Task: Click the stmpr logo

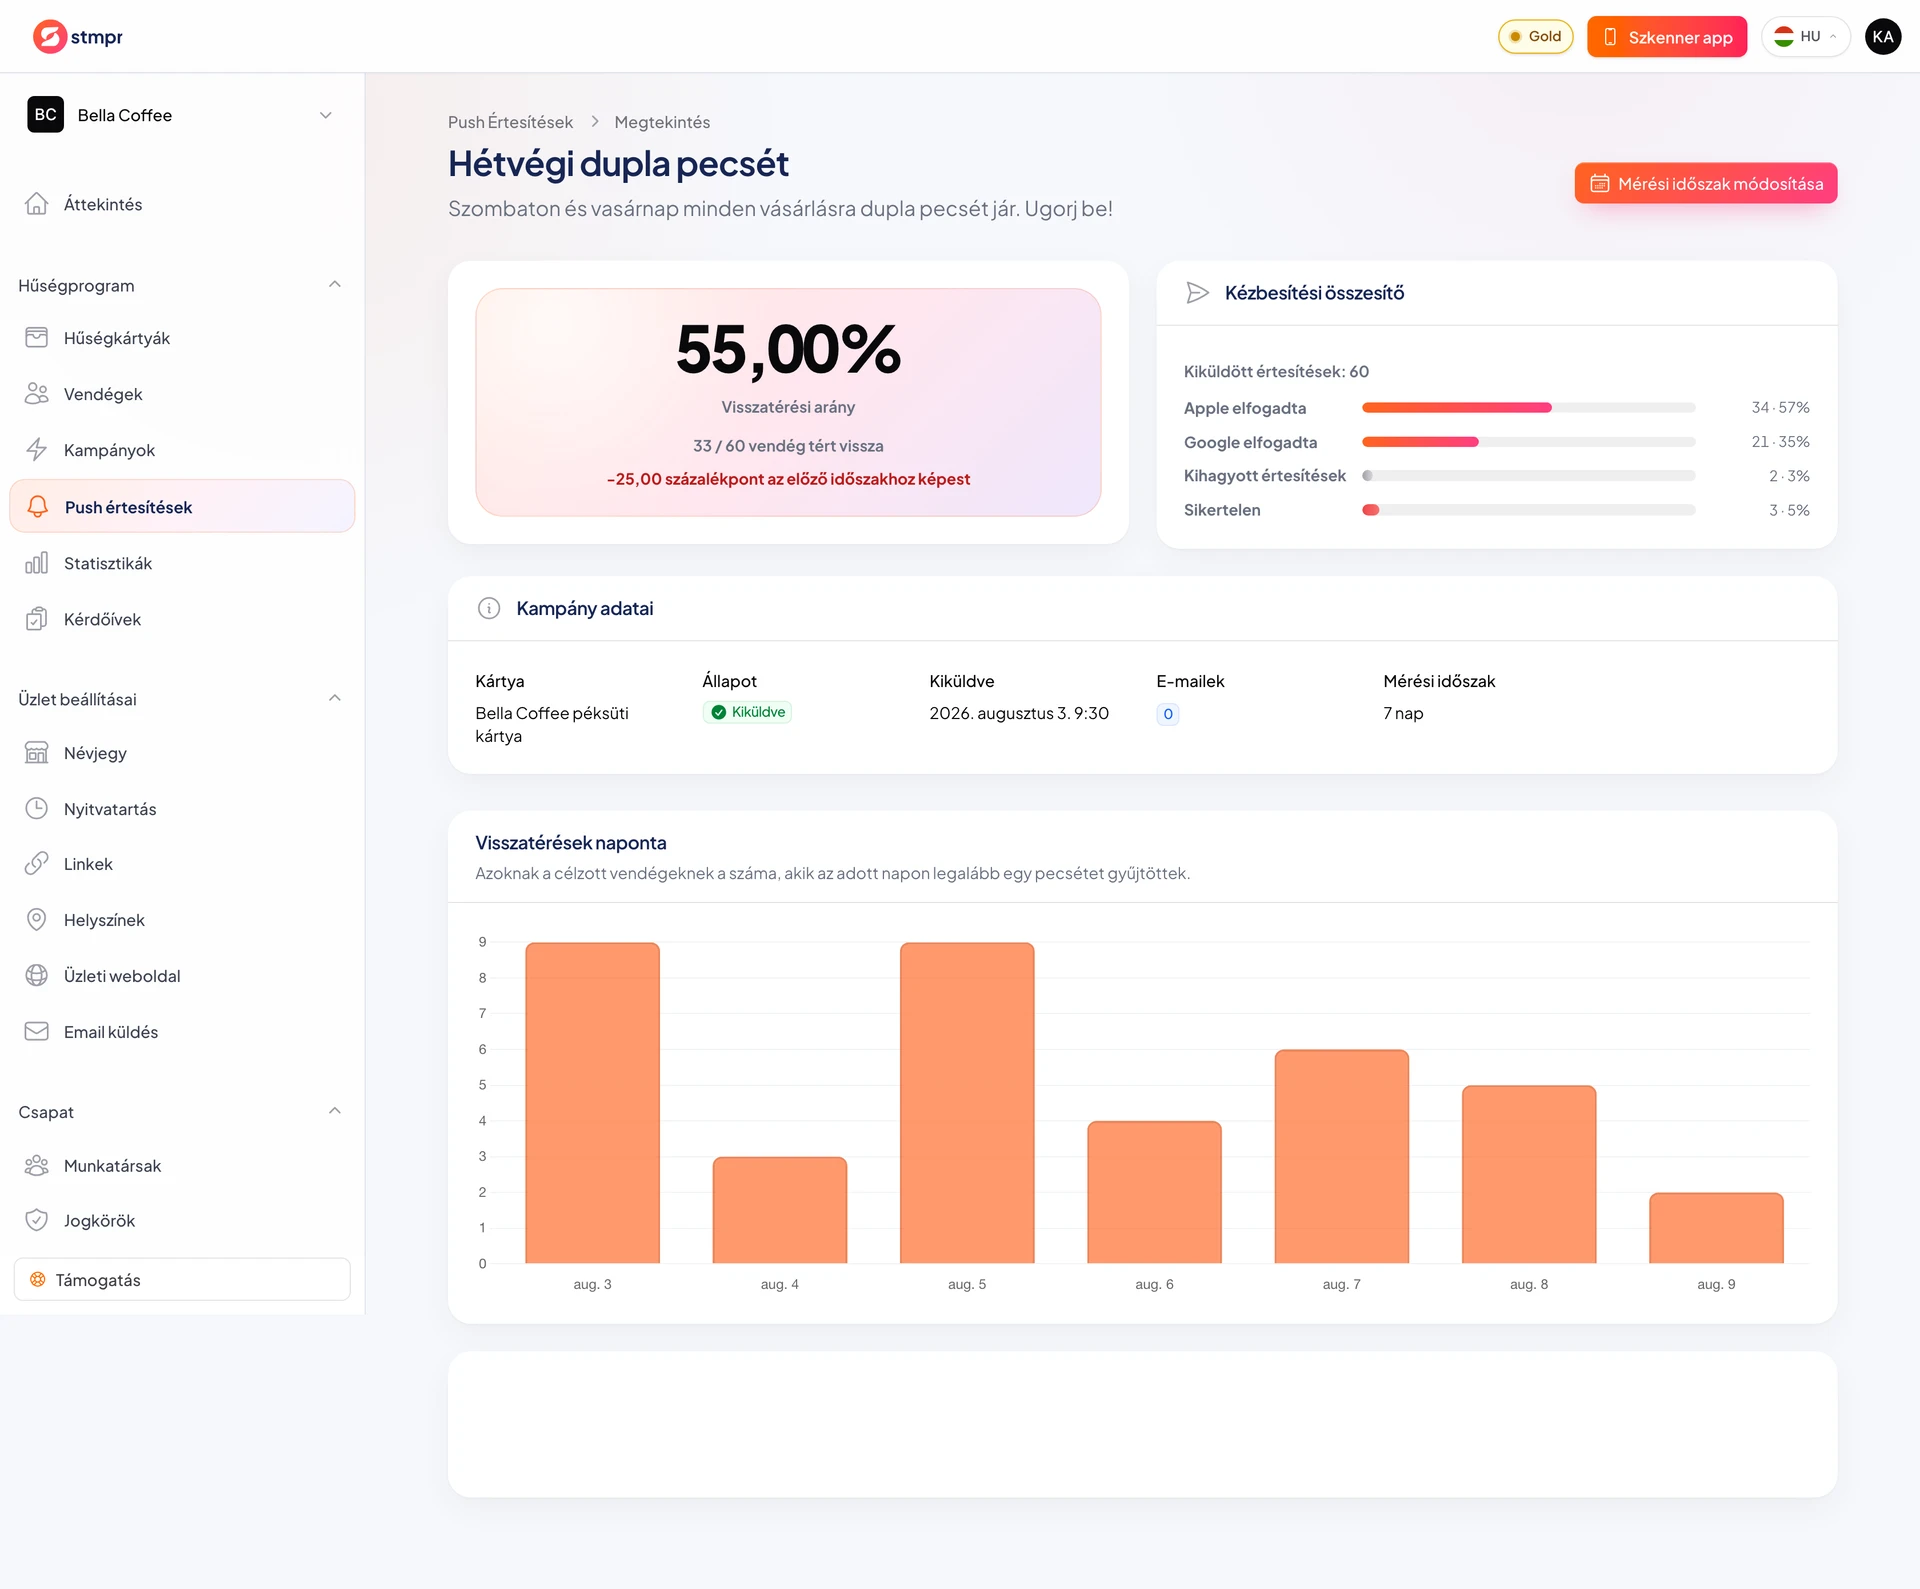Action: 77,37
